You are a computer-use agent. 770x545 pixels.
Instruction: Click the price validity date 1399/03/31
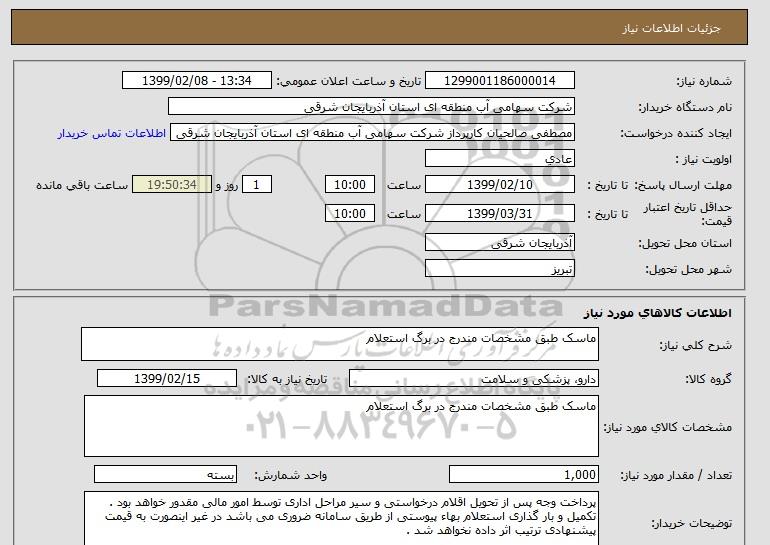click(x=499, y=214)
